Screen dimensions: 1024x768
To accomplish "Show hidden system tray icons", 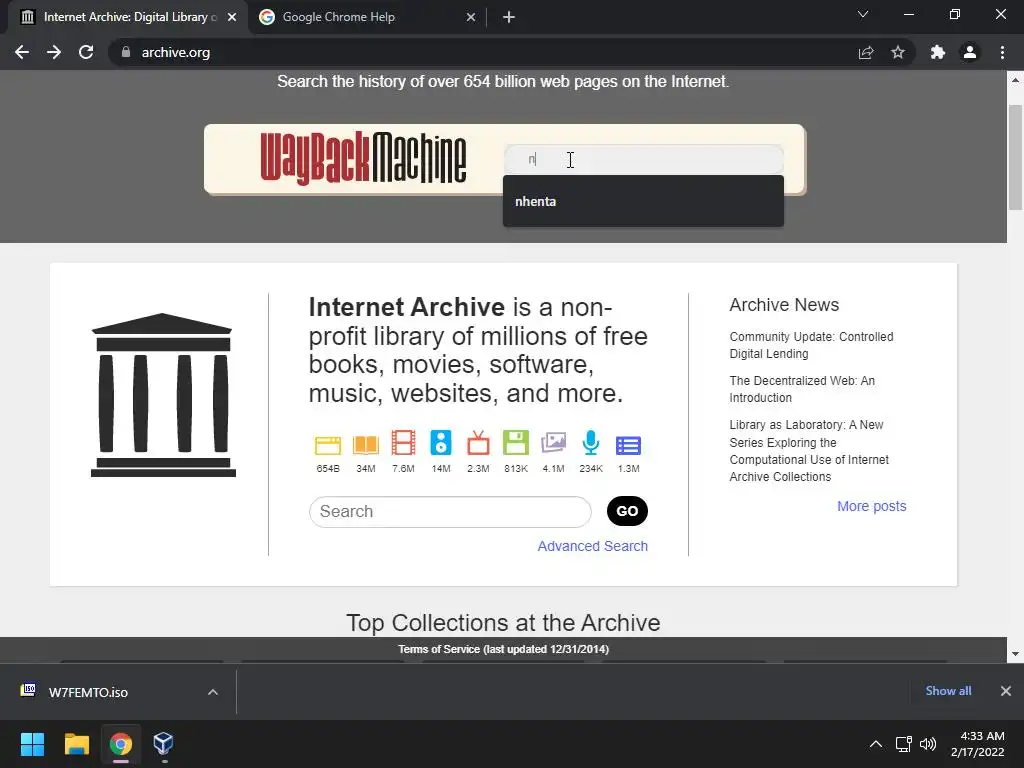I will click(876, 744).
